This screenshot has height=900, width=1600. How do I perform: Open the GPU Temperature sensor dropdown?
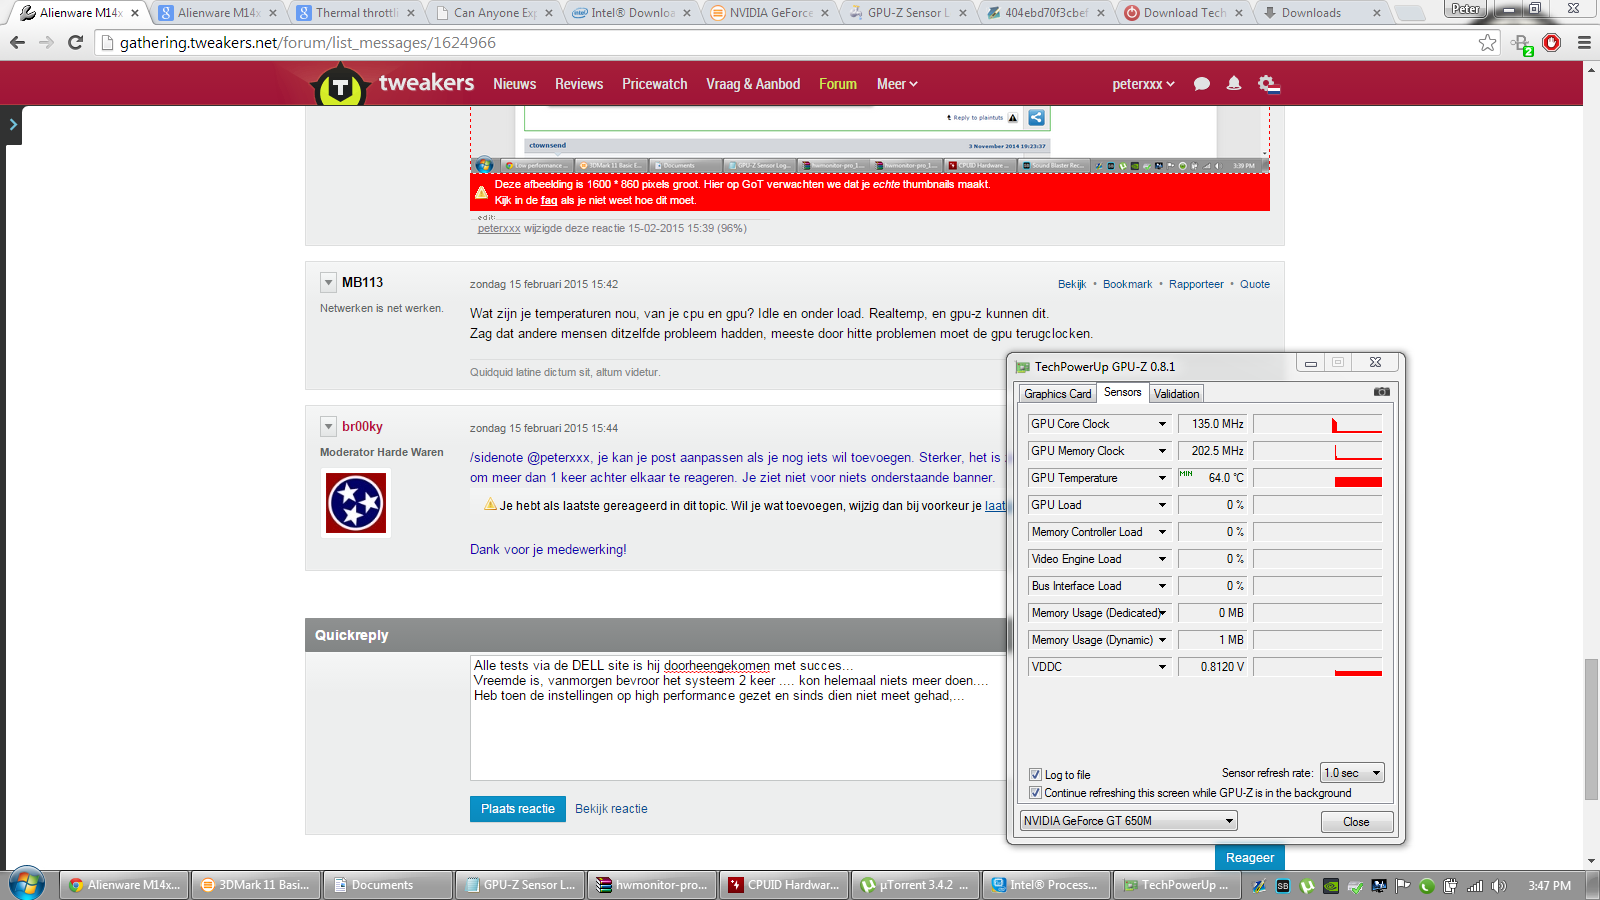tap(1162, 478)
